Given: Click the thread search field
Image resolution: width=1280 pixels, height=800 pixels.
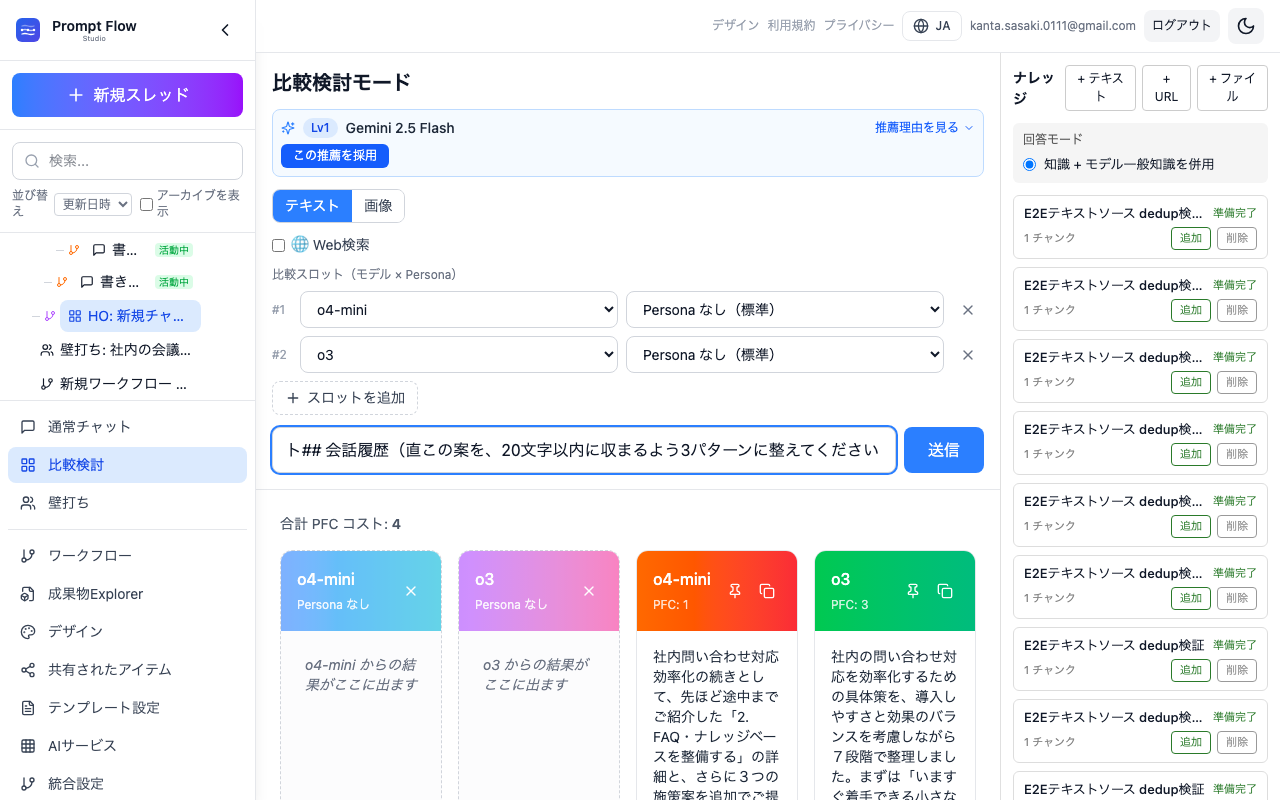Looking at the screenshot, I should (x=127, y=161).
